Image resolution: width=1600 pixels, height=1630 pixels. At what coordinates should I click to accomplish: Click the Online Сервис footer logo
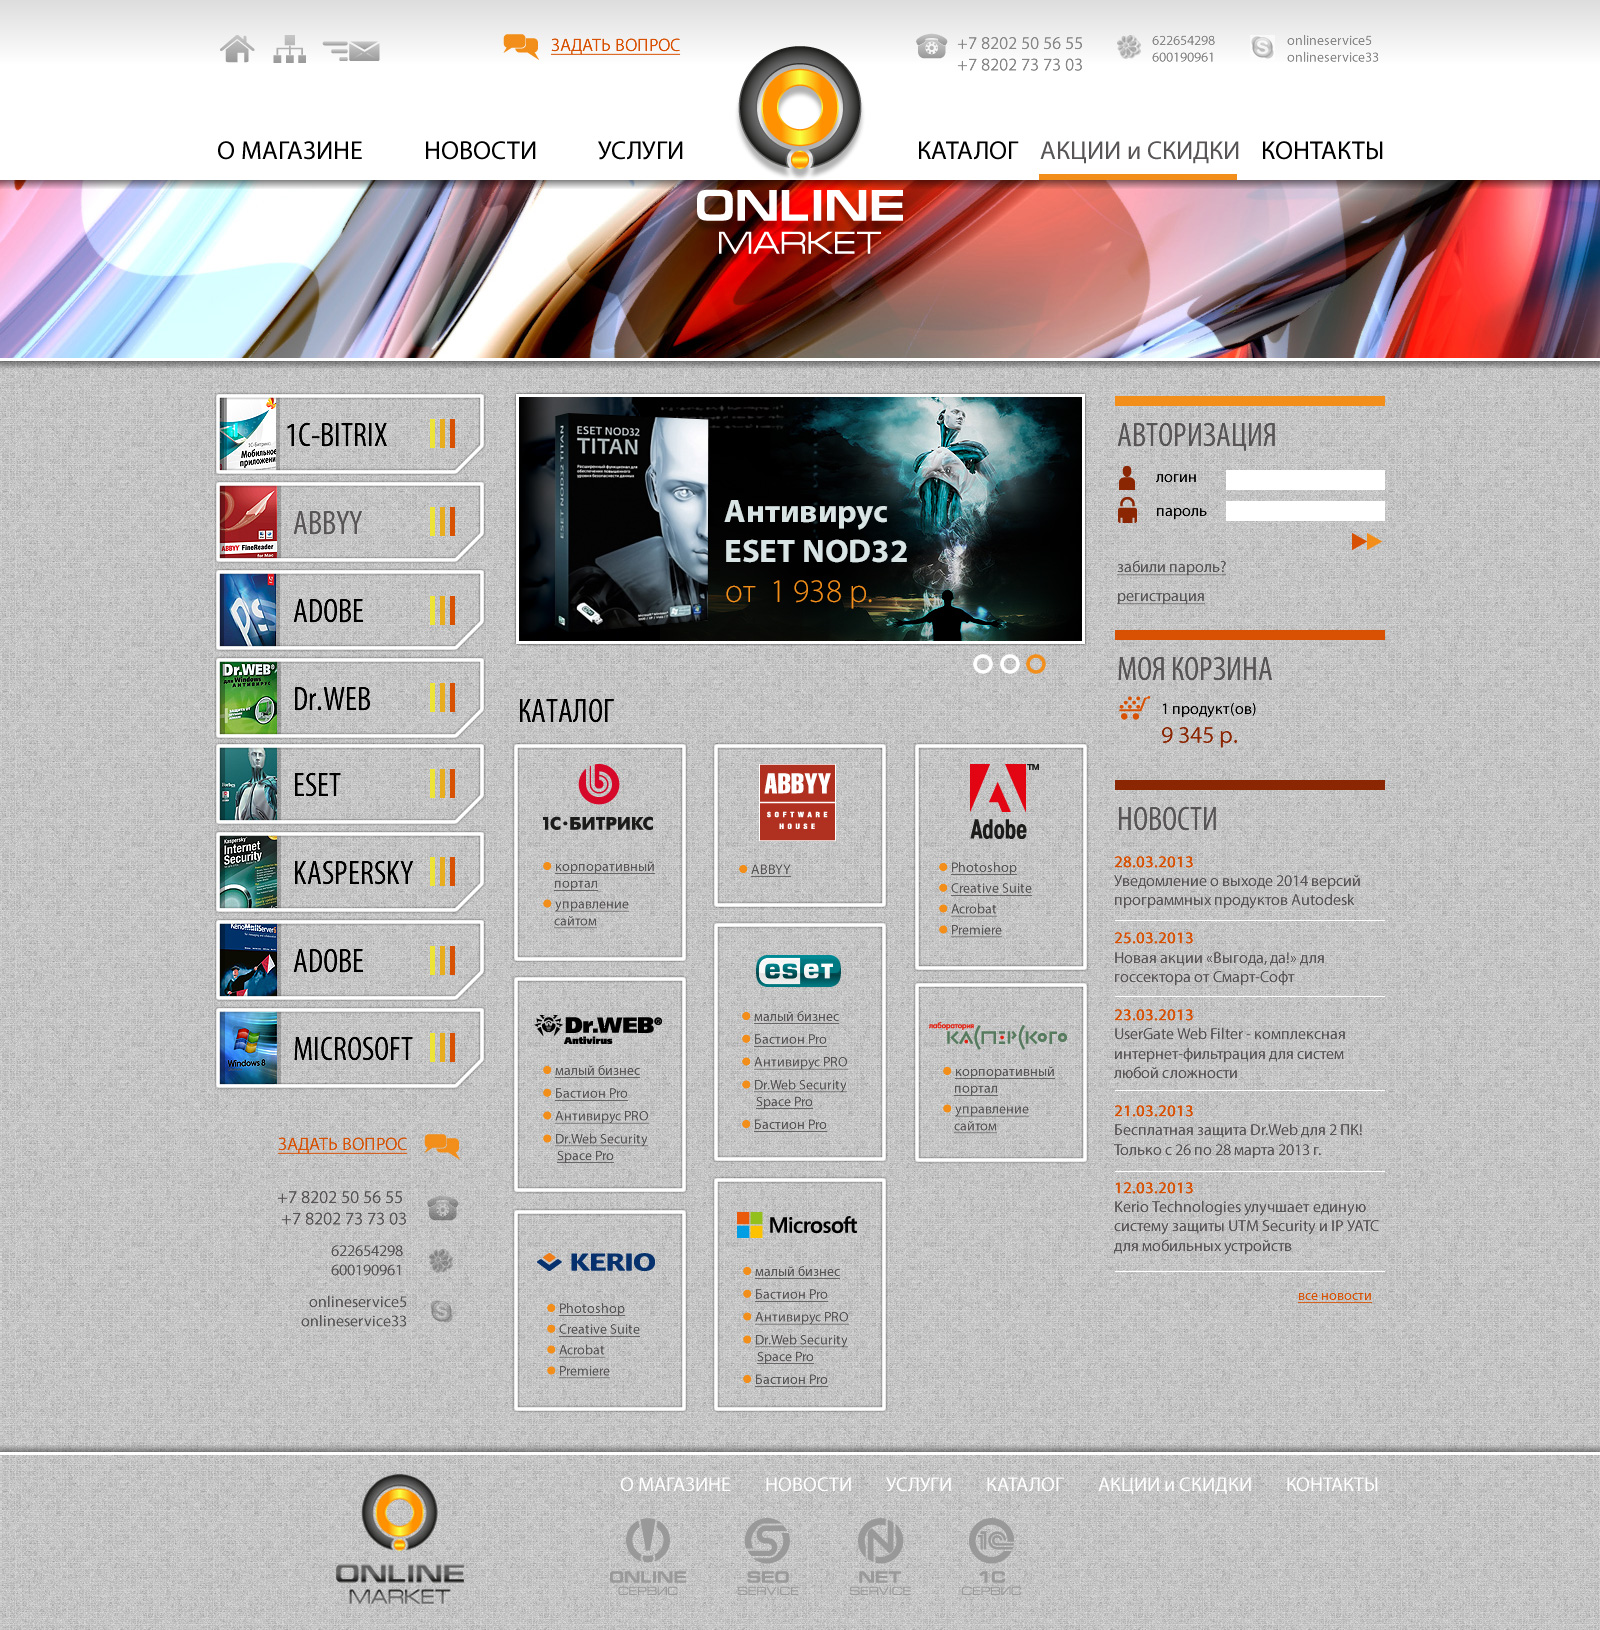(x=648, y=1556)
